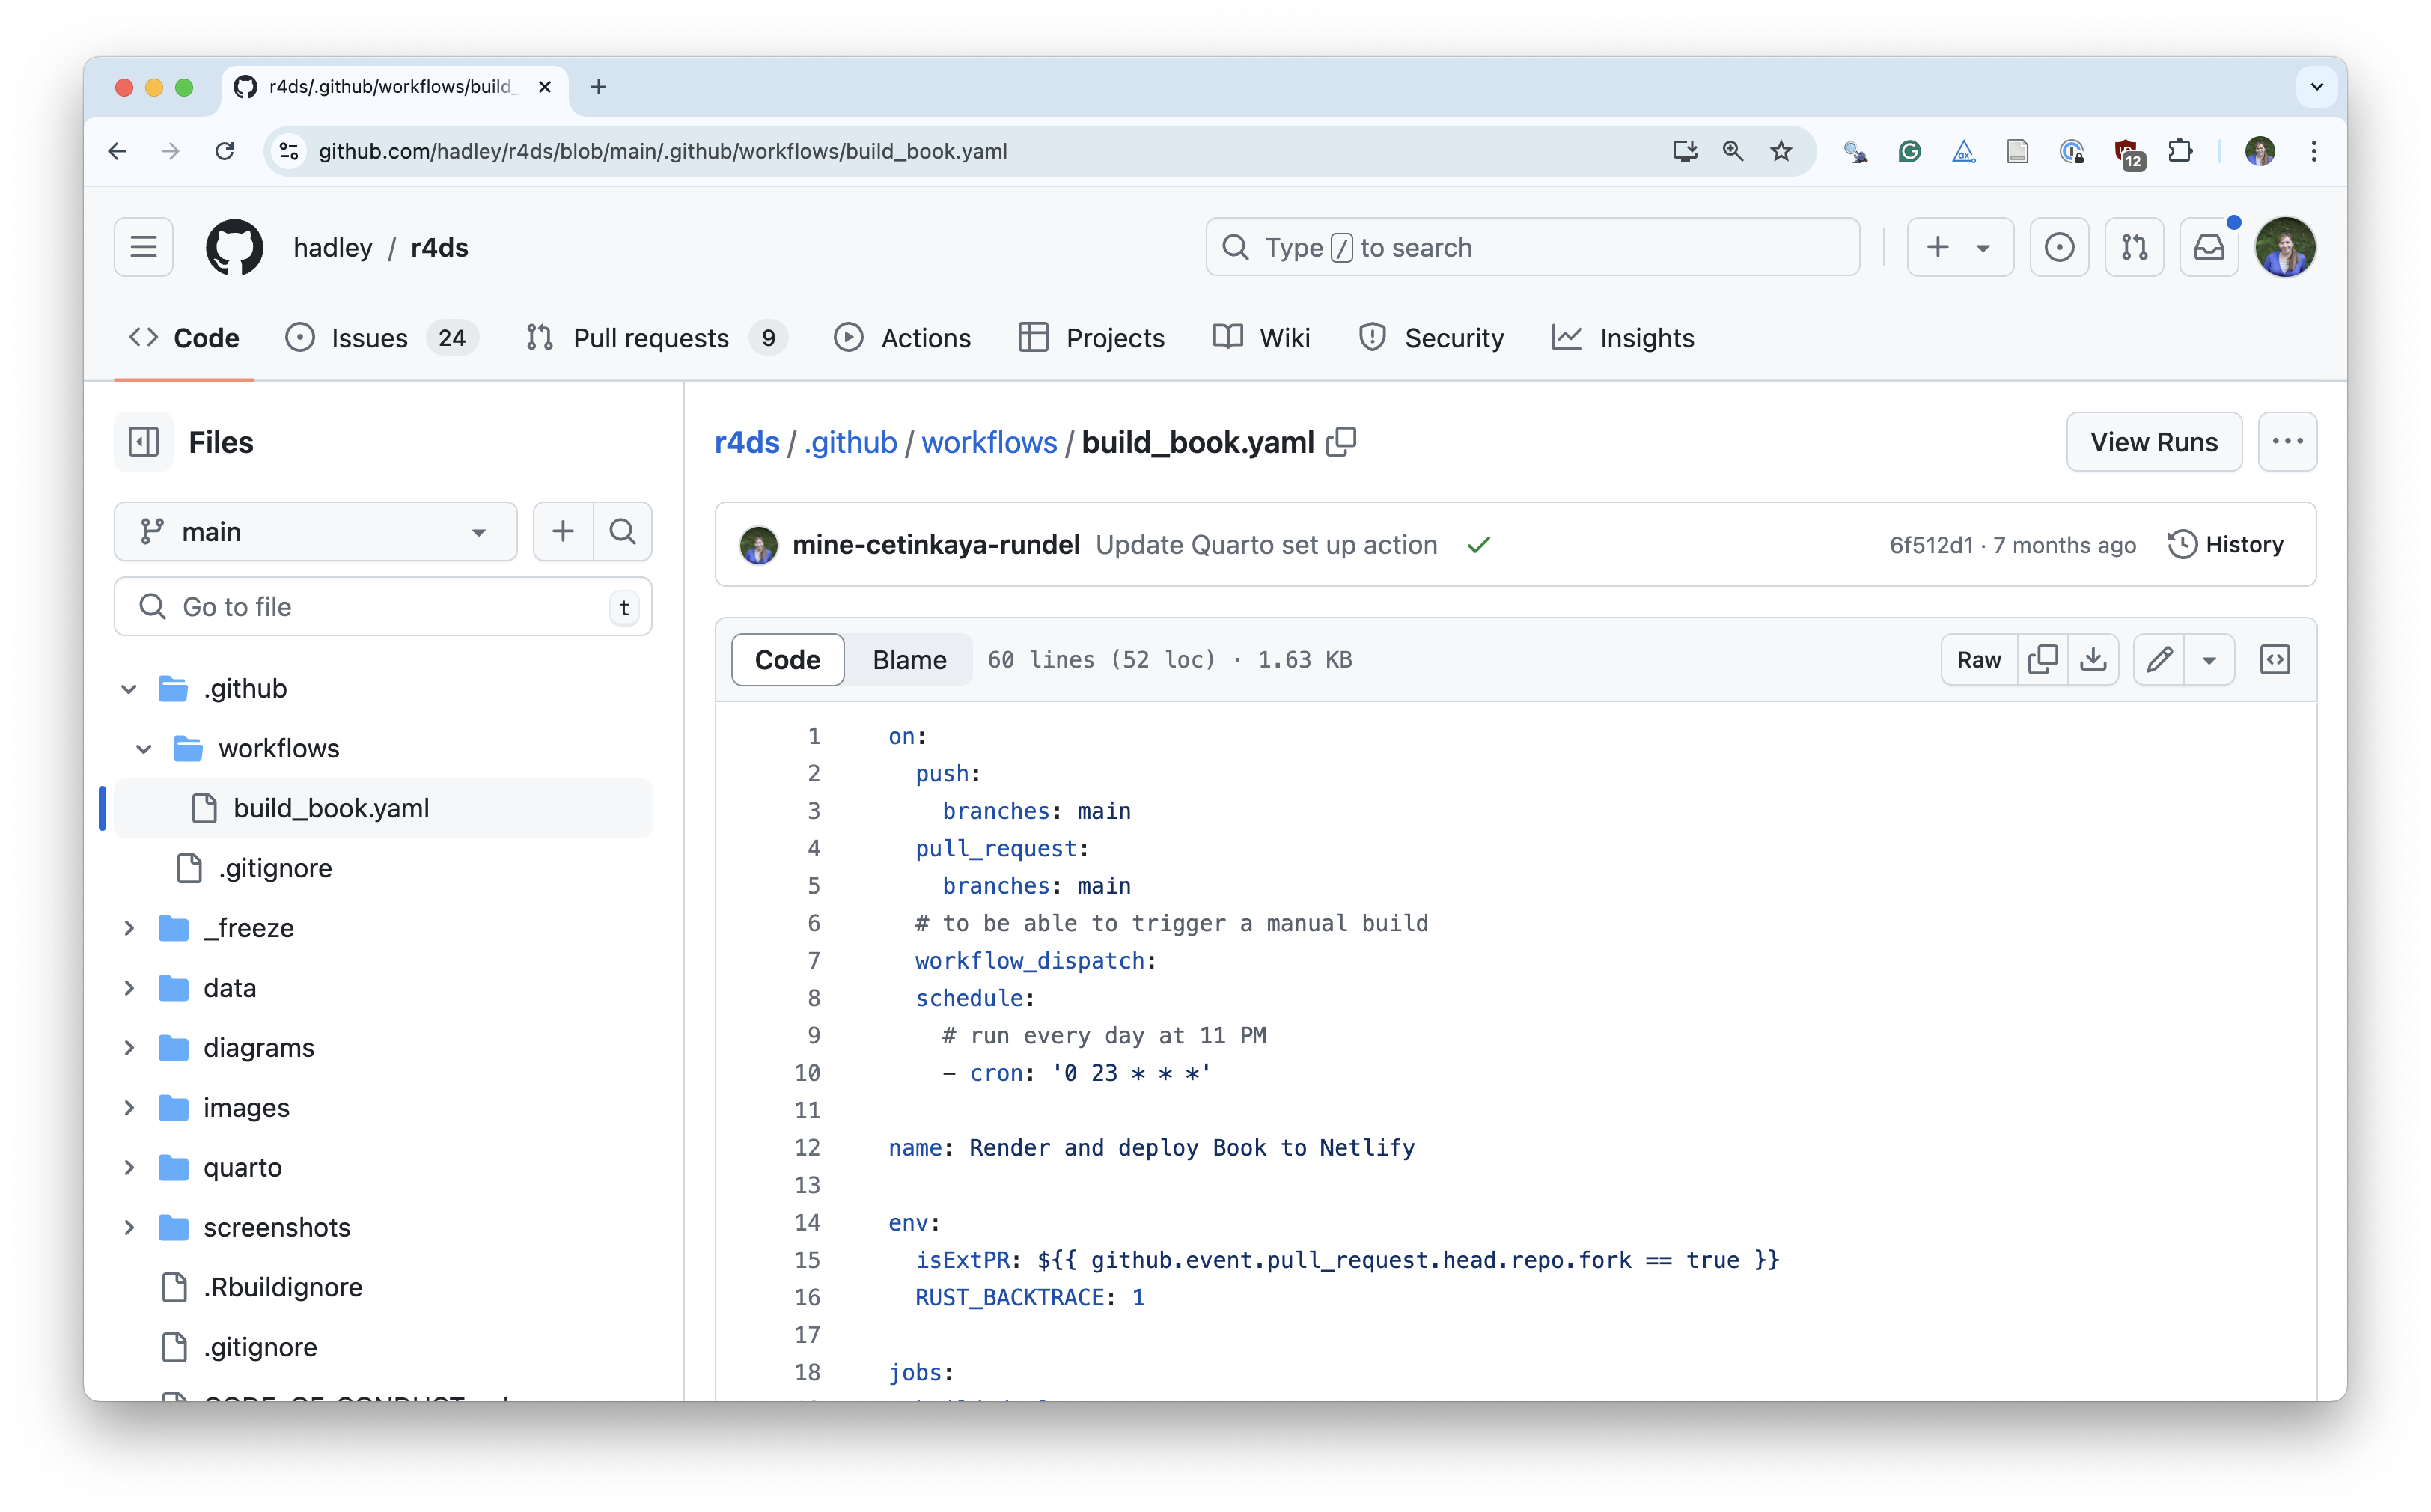
Task: Open repository search in the Files sidebar
Action: coord(622,531)
